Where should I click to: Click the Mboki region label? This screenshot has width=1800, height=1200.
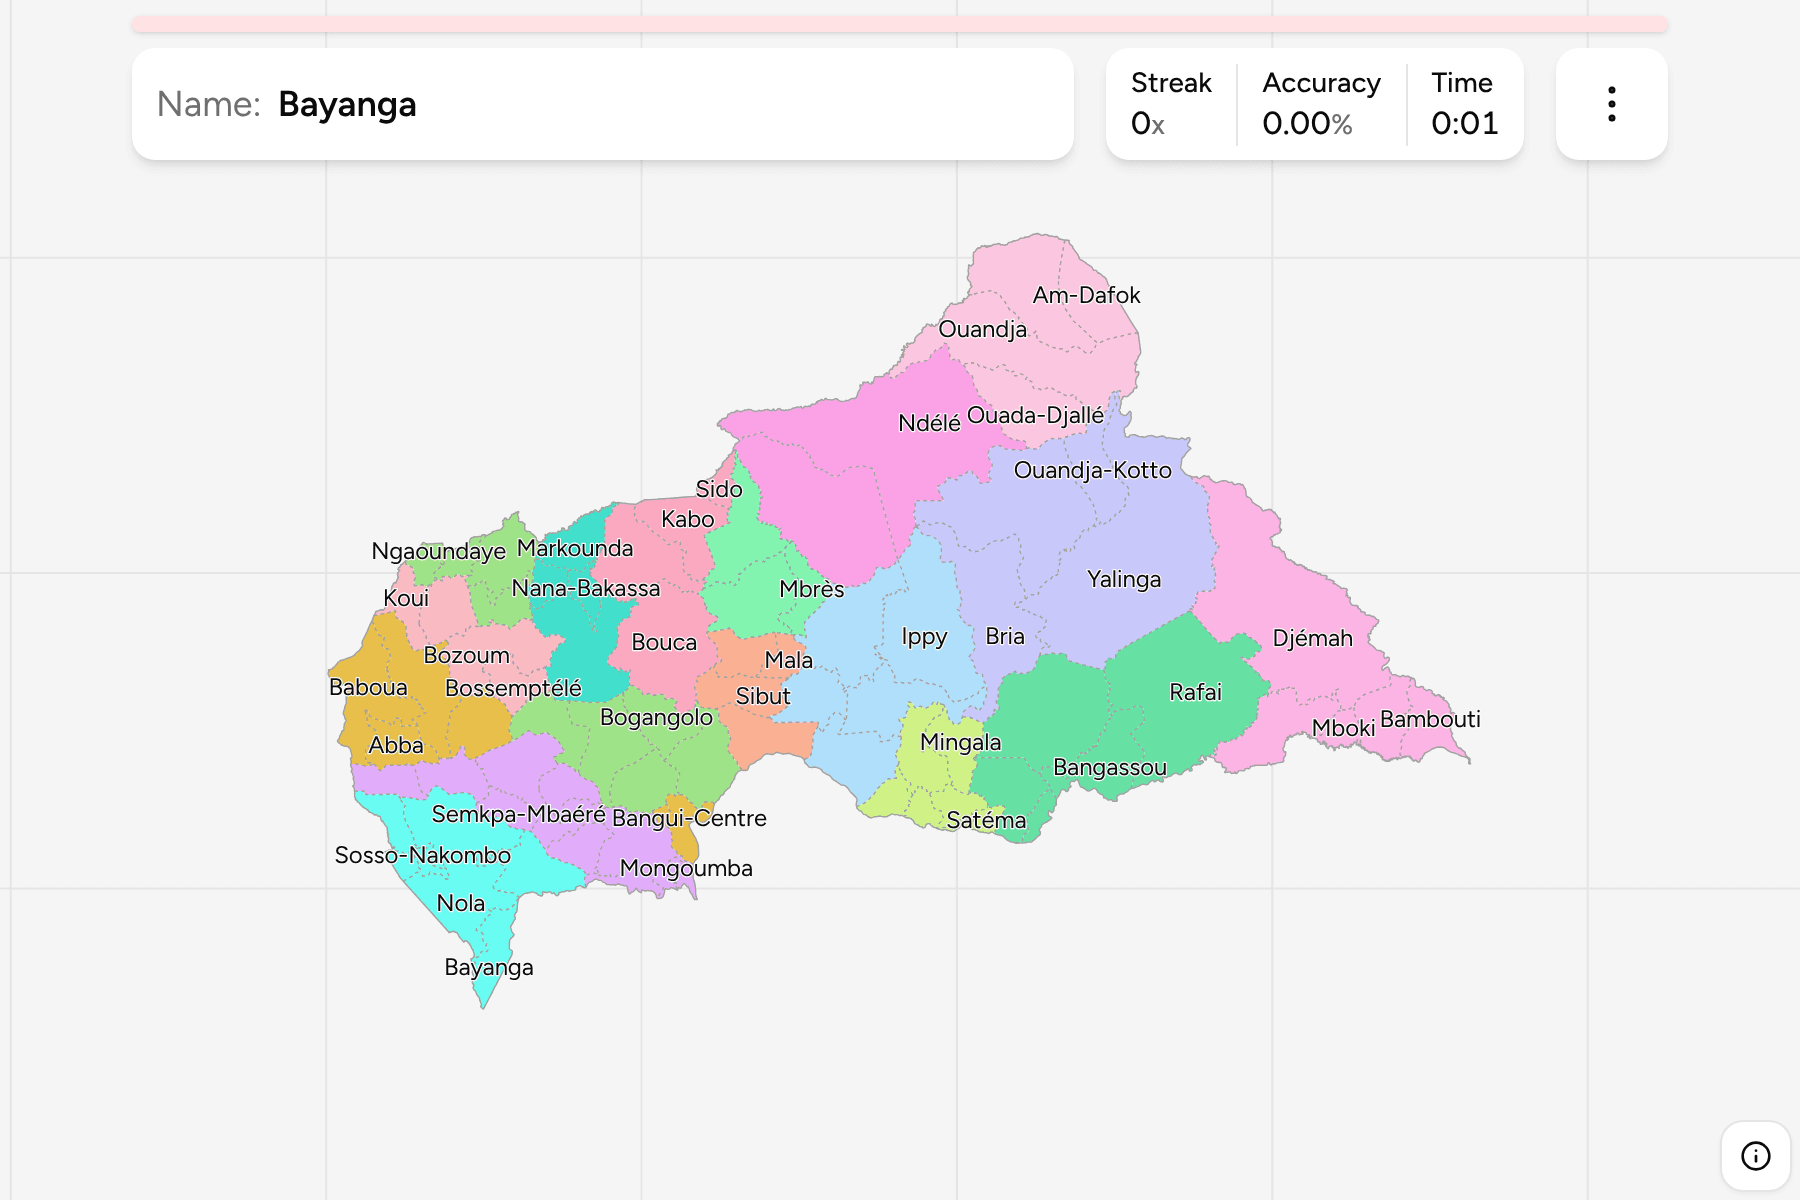pos(1343,728)
